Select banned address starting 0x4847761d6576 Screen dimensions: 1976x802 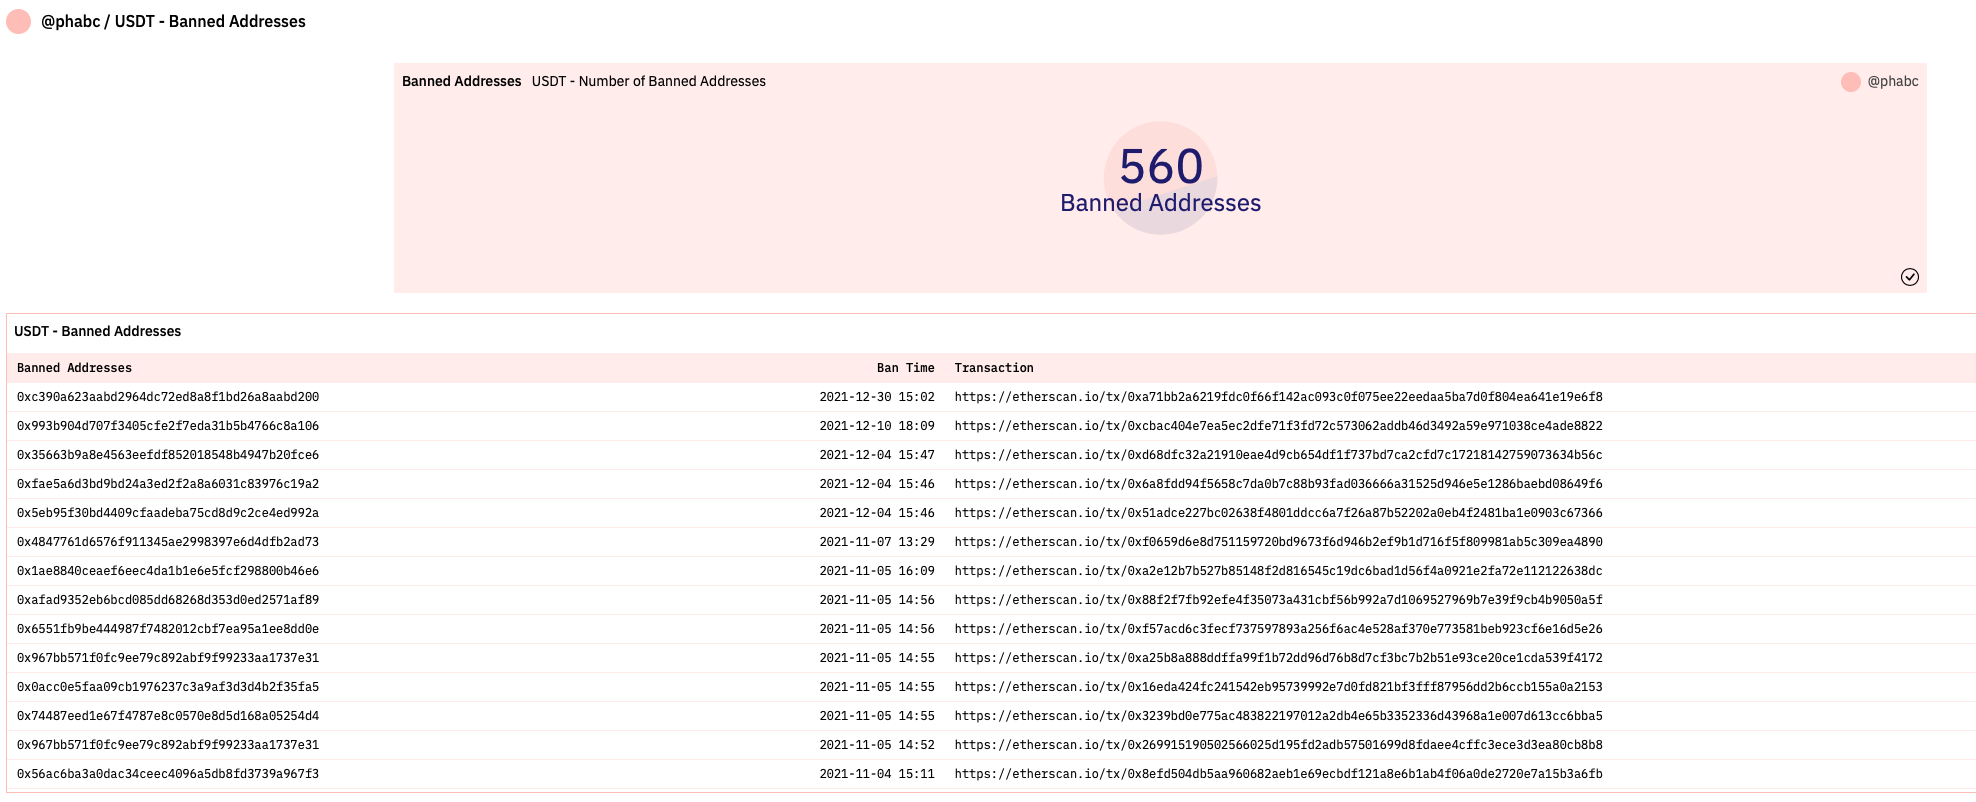(168, 542)
